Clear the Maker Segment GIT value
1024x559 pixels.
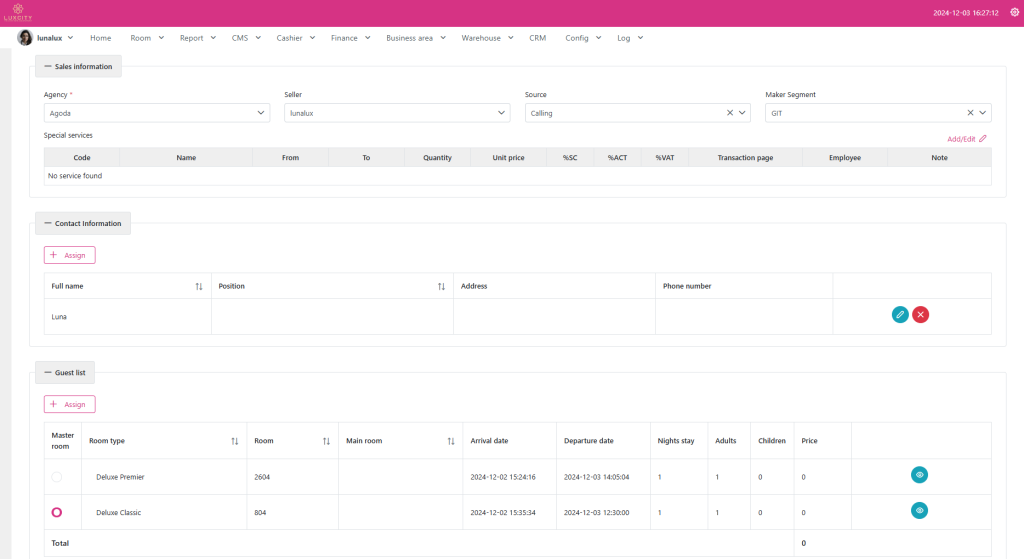point(970,113)
